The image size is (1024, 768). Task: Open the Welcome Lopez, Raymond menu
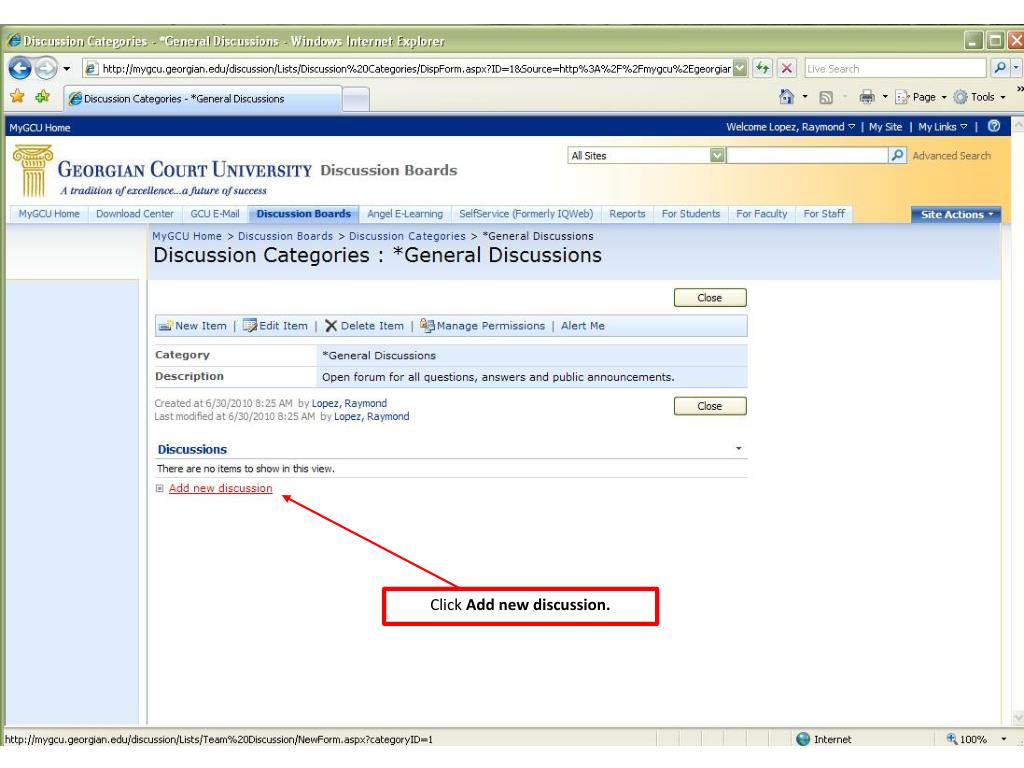(x=790, y=127)
